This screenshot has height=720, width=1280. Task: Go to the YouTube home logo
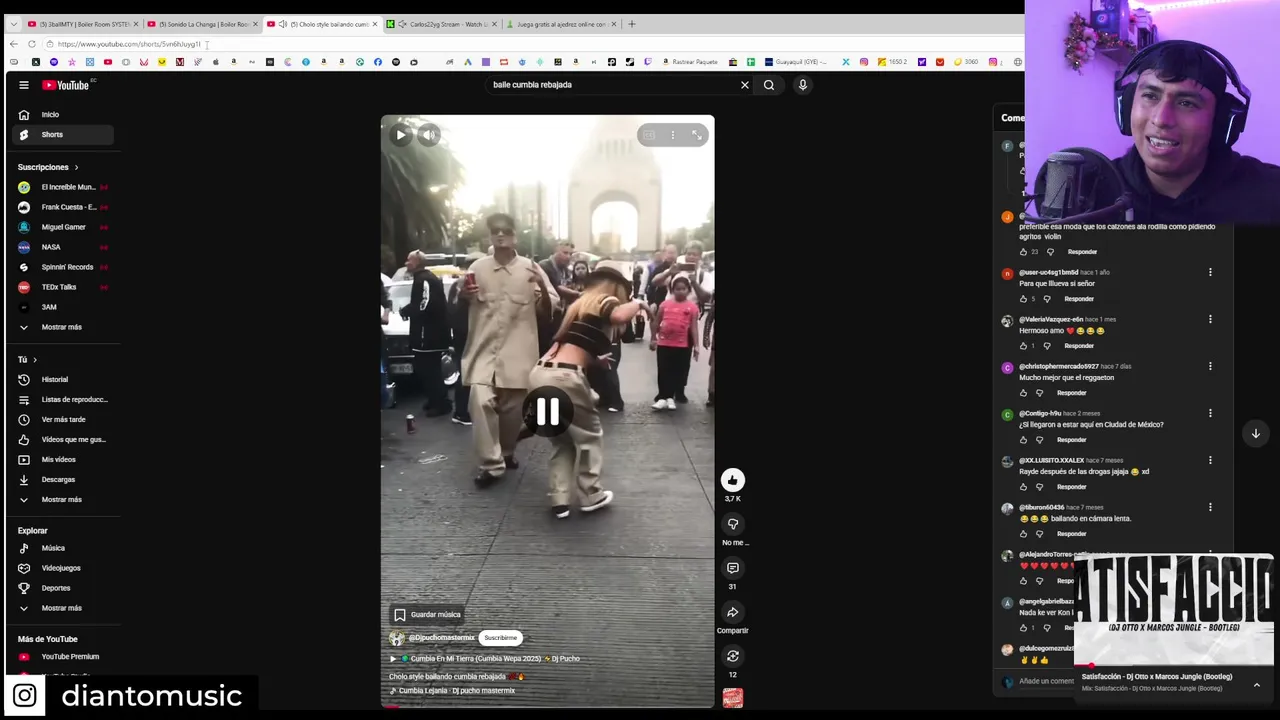pos(65,85)
